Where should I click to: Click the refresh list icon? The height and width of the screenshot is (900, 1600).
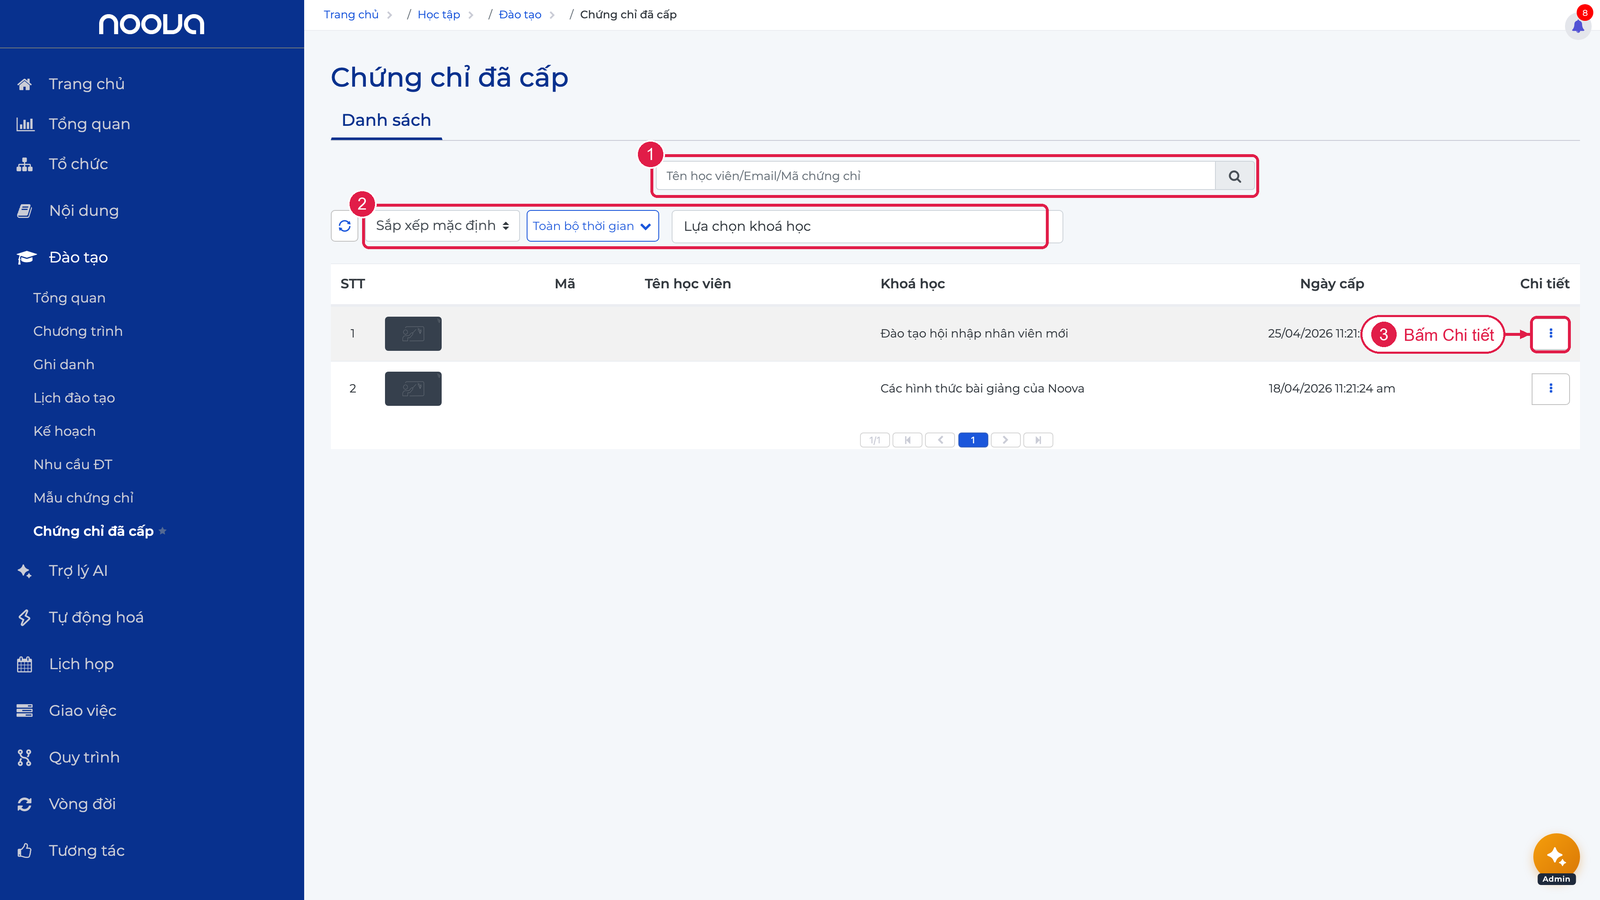pyautogui.click(x=345, y=226)
